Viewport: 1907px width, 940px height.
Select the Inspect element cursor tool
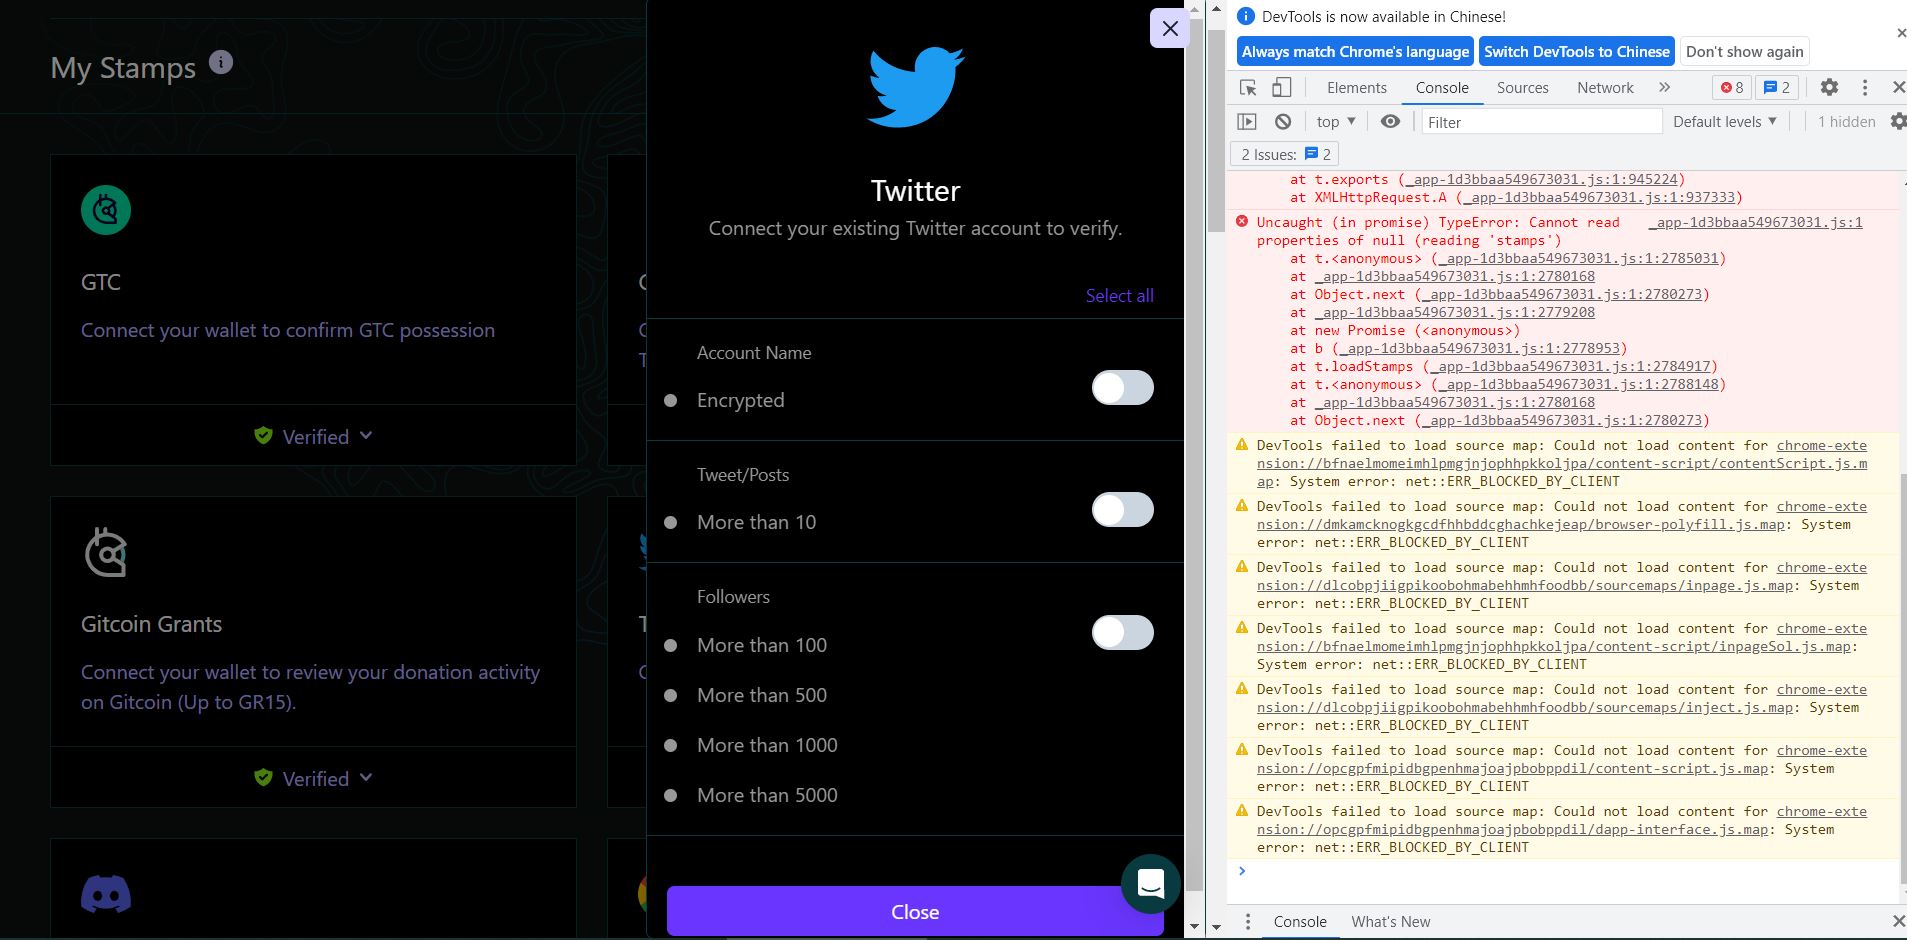(x=1247, y=87)
